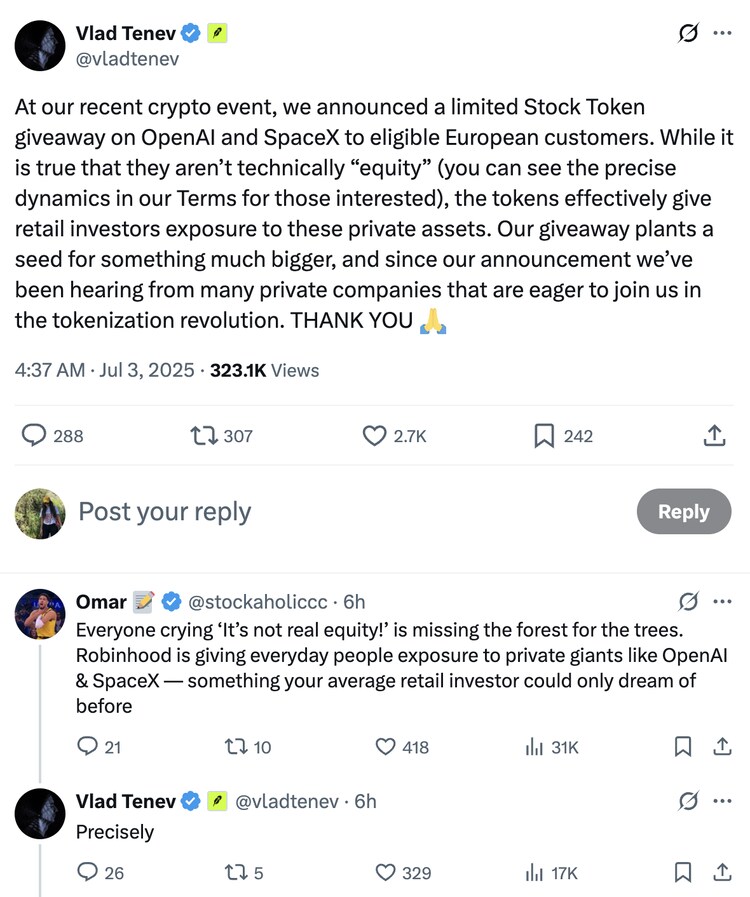Like Vlad's 'Precisely' reply

click(386, 873)
